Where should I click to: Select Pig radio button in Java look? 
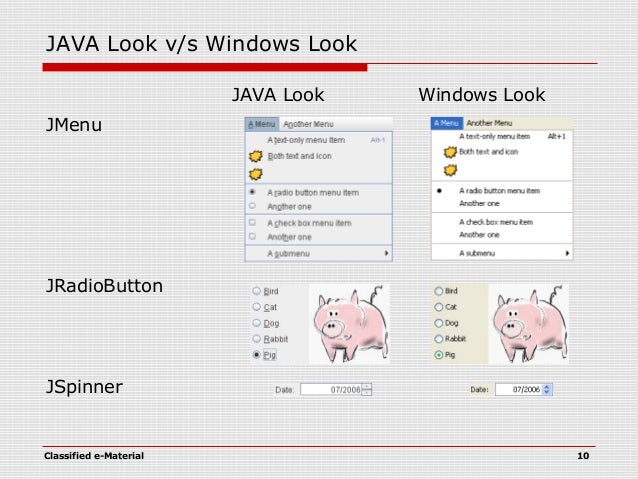click(x=264, y=355)
